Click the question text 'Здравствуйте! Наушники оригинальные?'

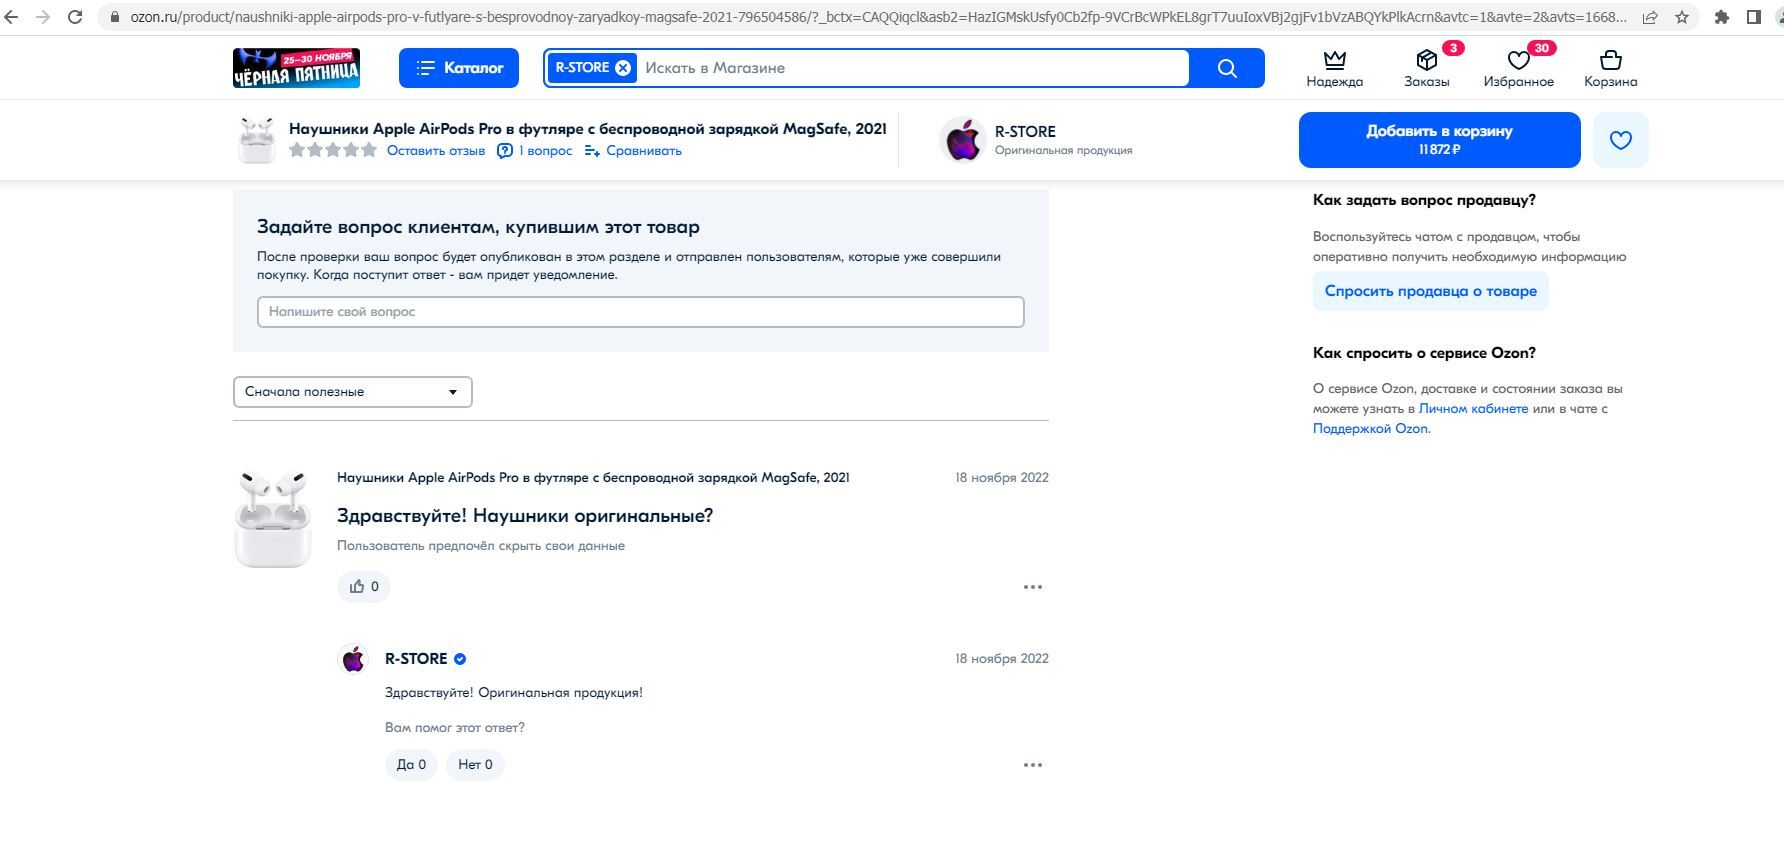pyautogui.click(x=525, y=516)
